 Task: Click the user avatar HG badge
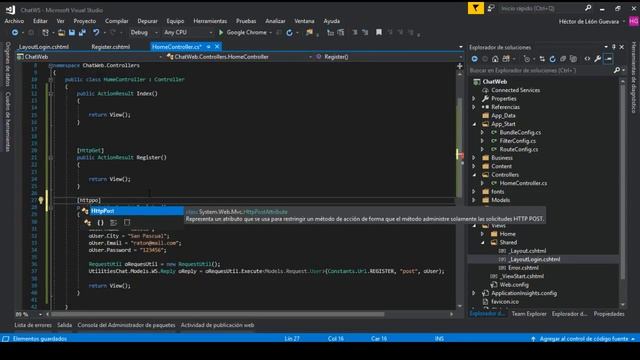click(x=633, y=22)
